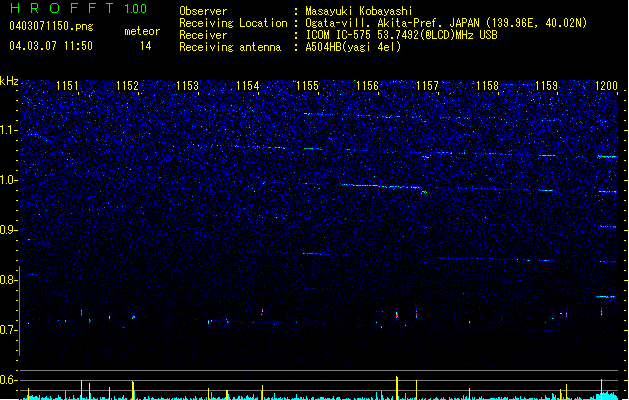Image resolution: width=629 pixels, height=400 pixels.
Task: Click the 1152 time marker
Action: 127,86
